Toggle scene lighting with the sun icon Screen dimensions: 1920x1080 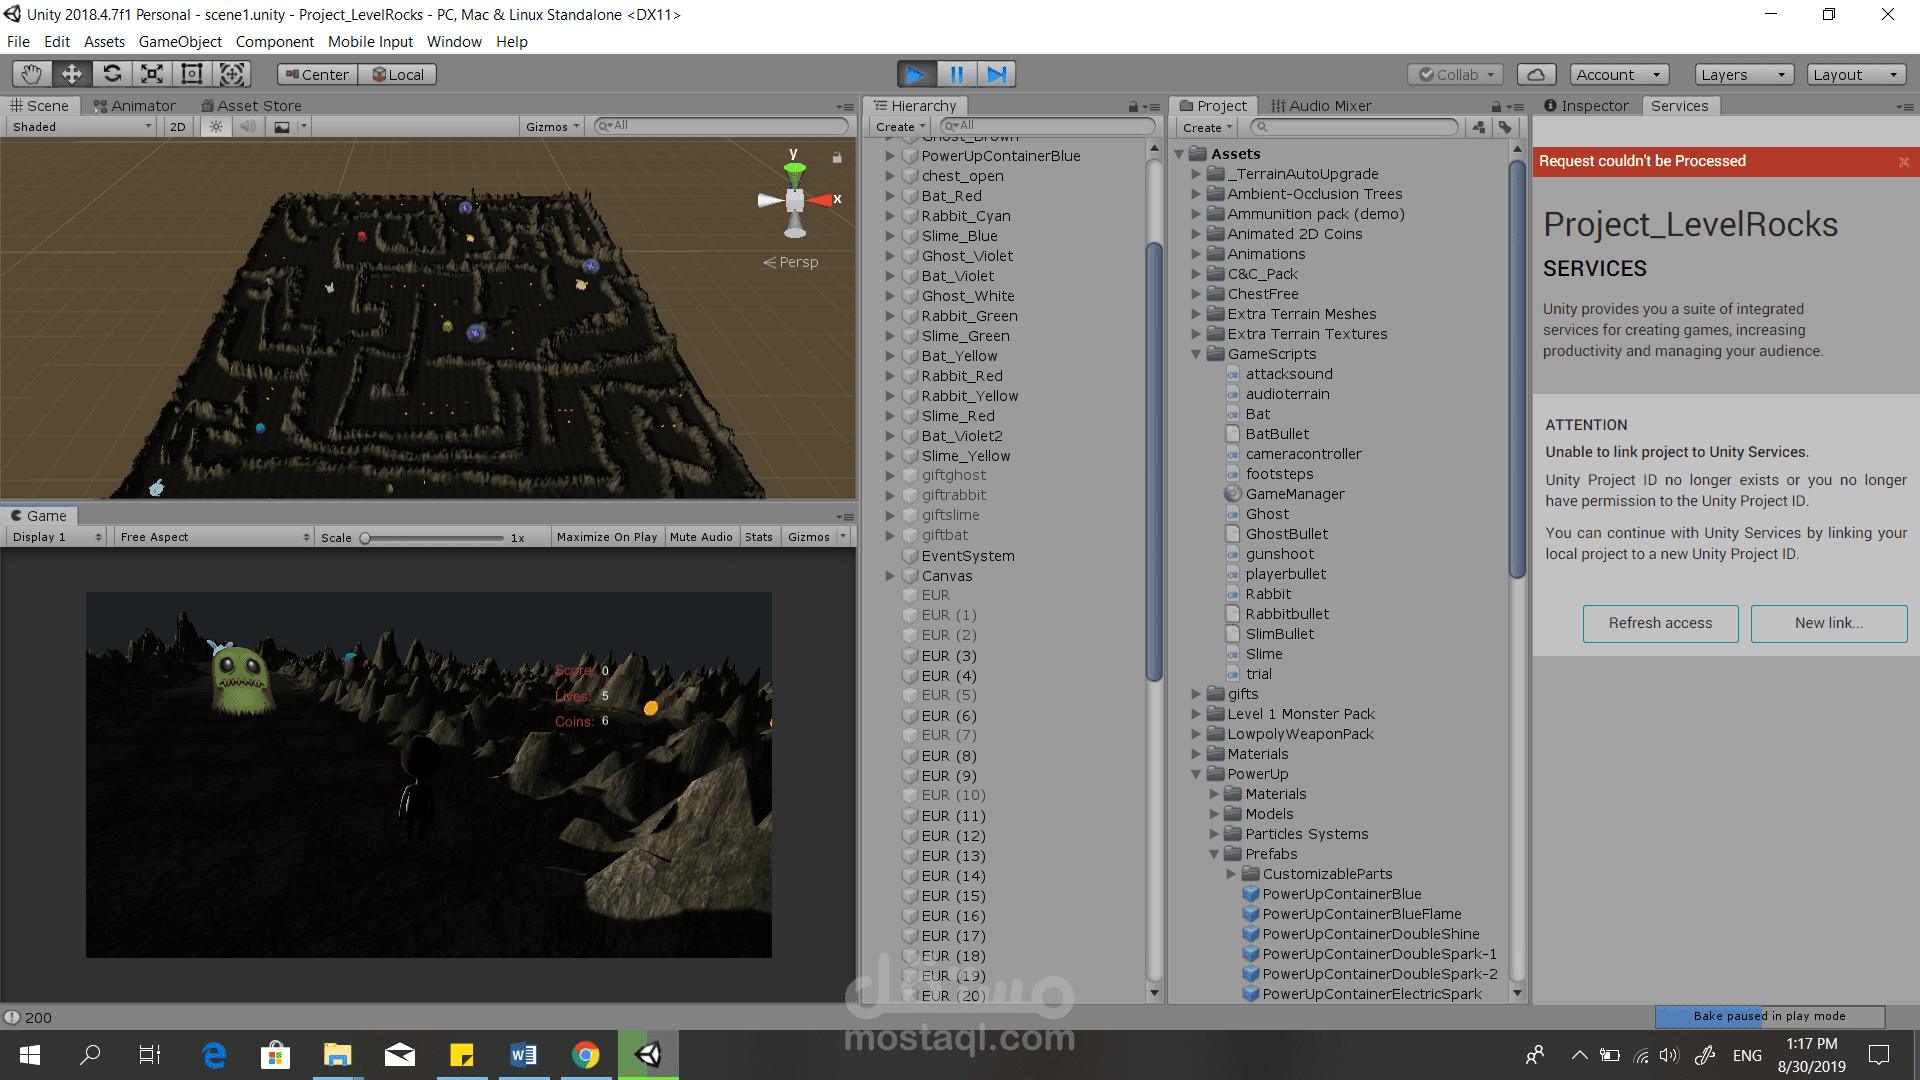216,126
